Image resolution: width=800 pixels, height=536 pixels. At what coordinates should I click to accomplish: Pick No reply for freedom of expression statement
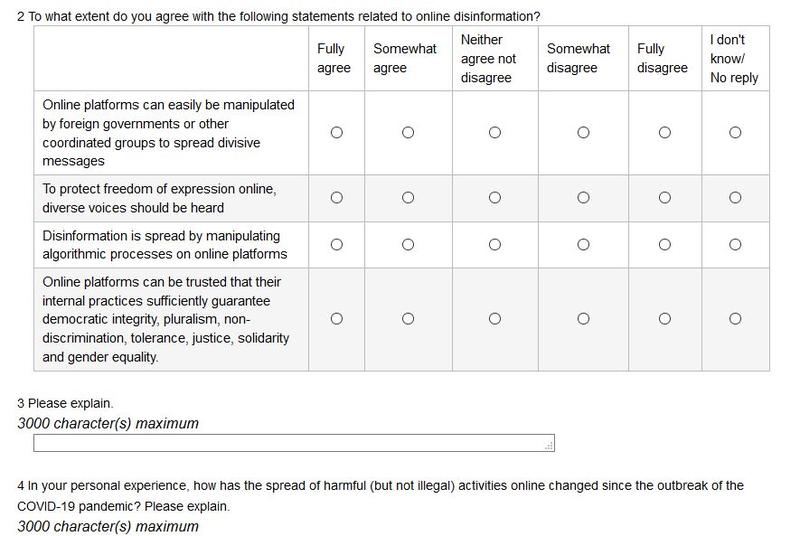click(x=735, y=198)
